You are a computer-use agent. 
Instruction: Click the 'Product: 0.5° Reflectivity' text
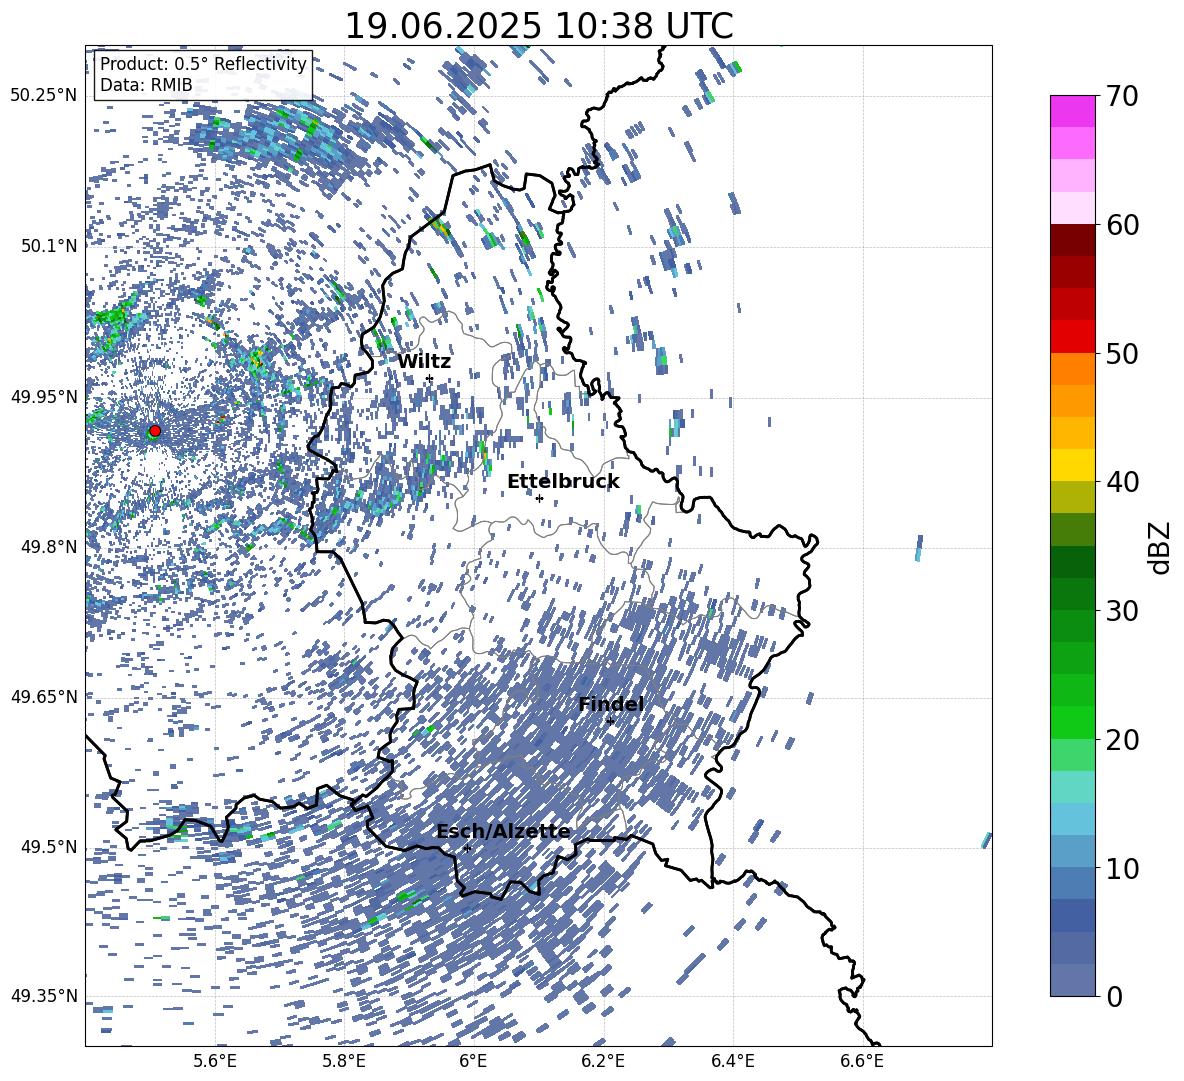click(203, 64)
